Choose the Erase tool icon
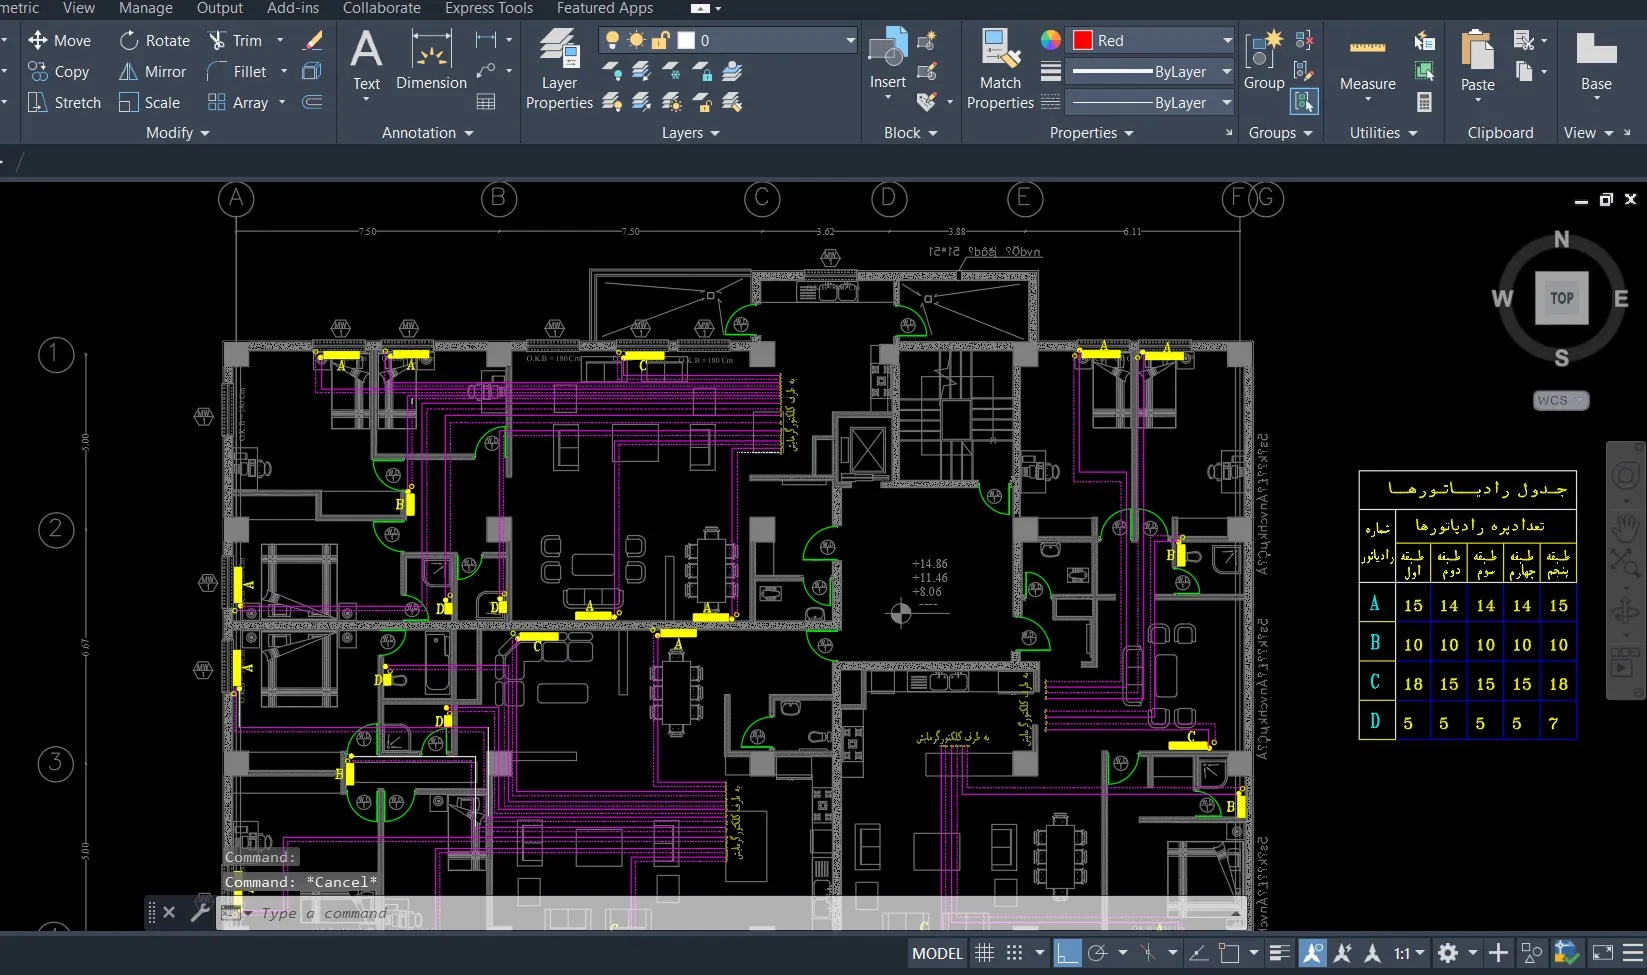Viewport: 1647px width, 975px height. (x=313, y=41)
